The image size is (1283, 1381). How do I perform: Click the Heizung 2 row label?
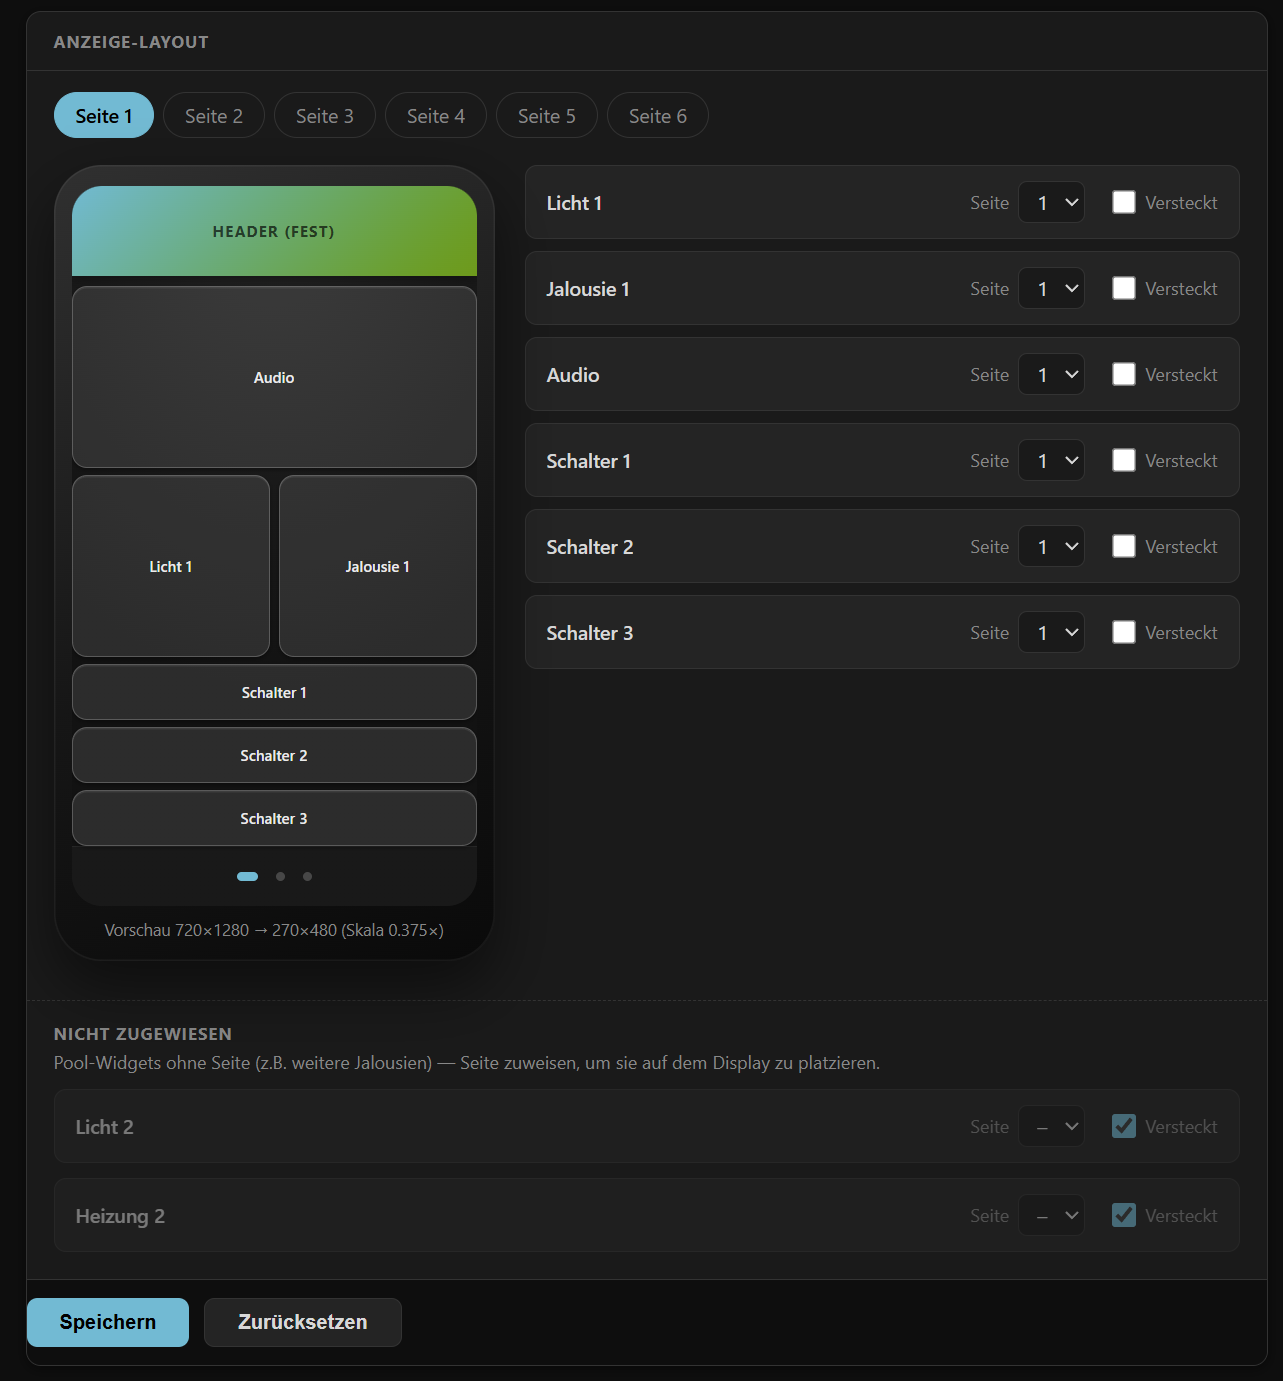click(x=120, y=1216)
